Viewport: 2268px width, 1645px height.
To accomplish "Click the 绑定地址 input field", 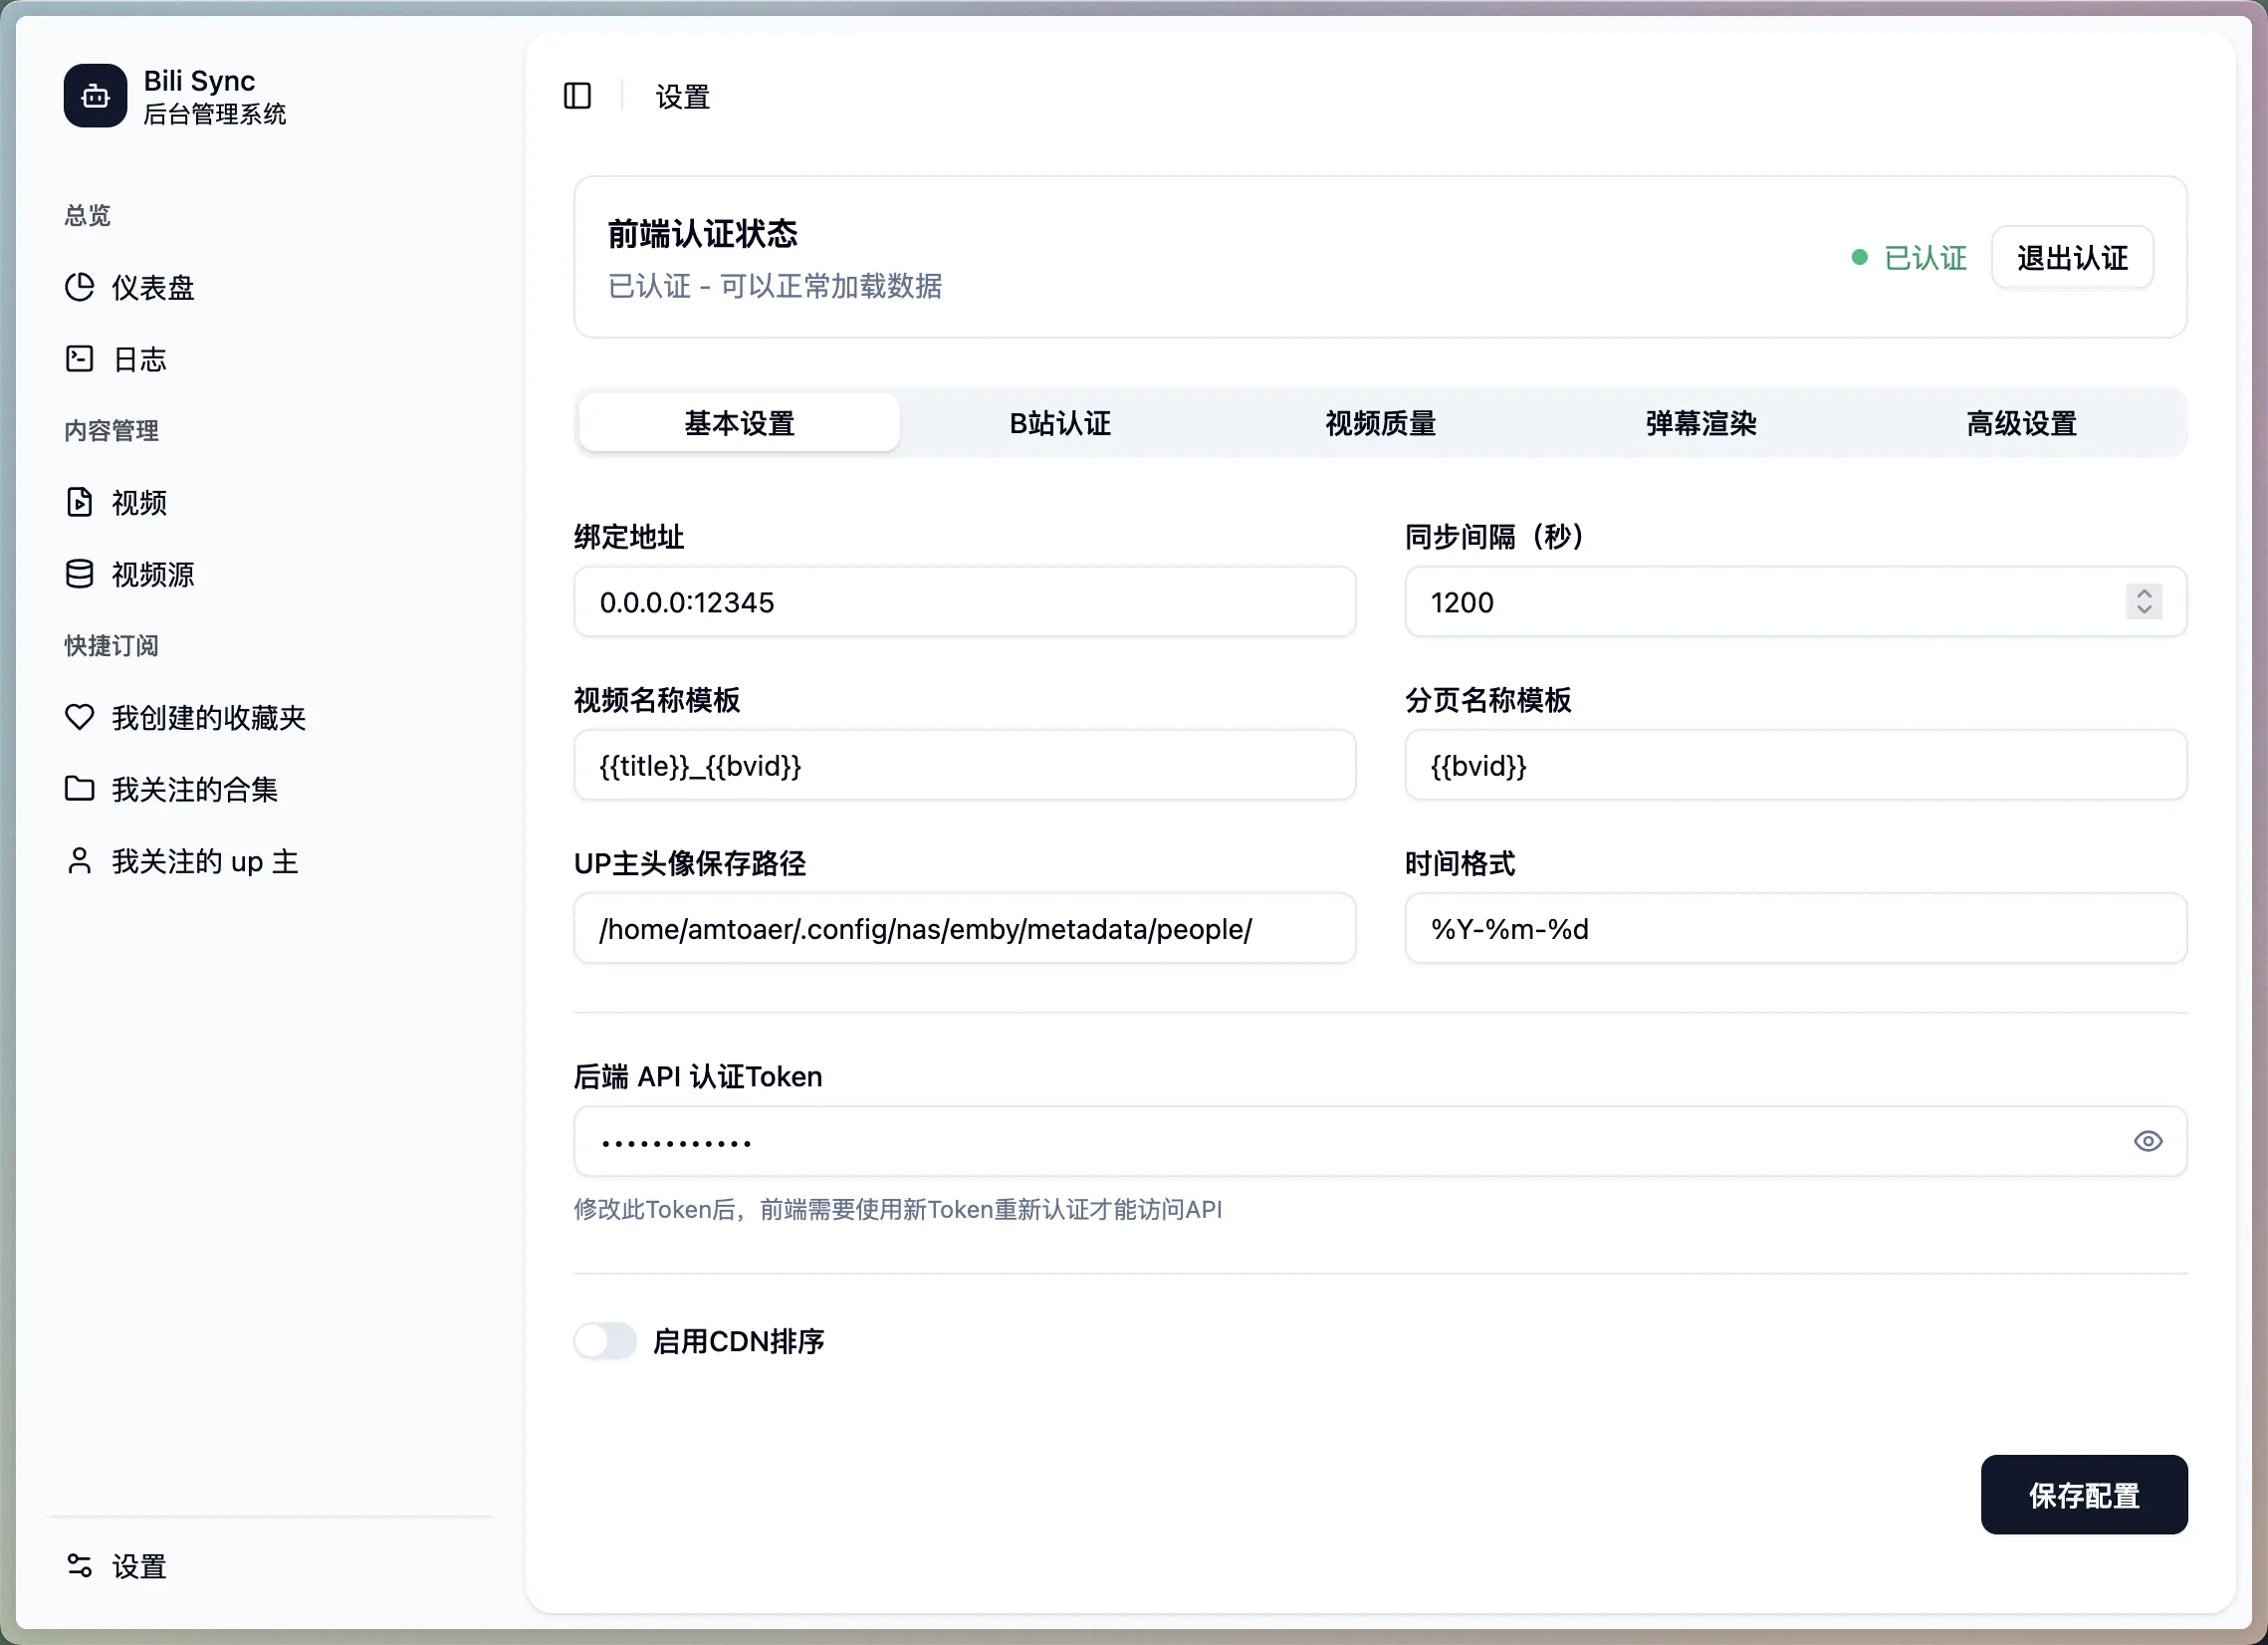I will (x=963, y=602).
